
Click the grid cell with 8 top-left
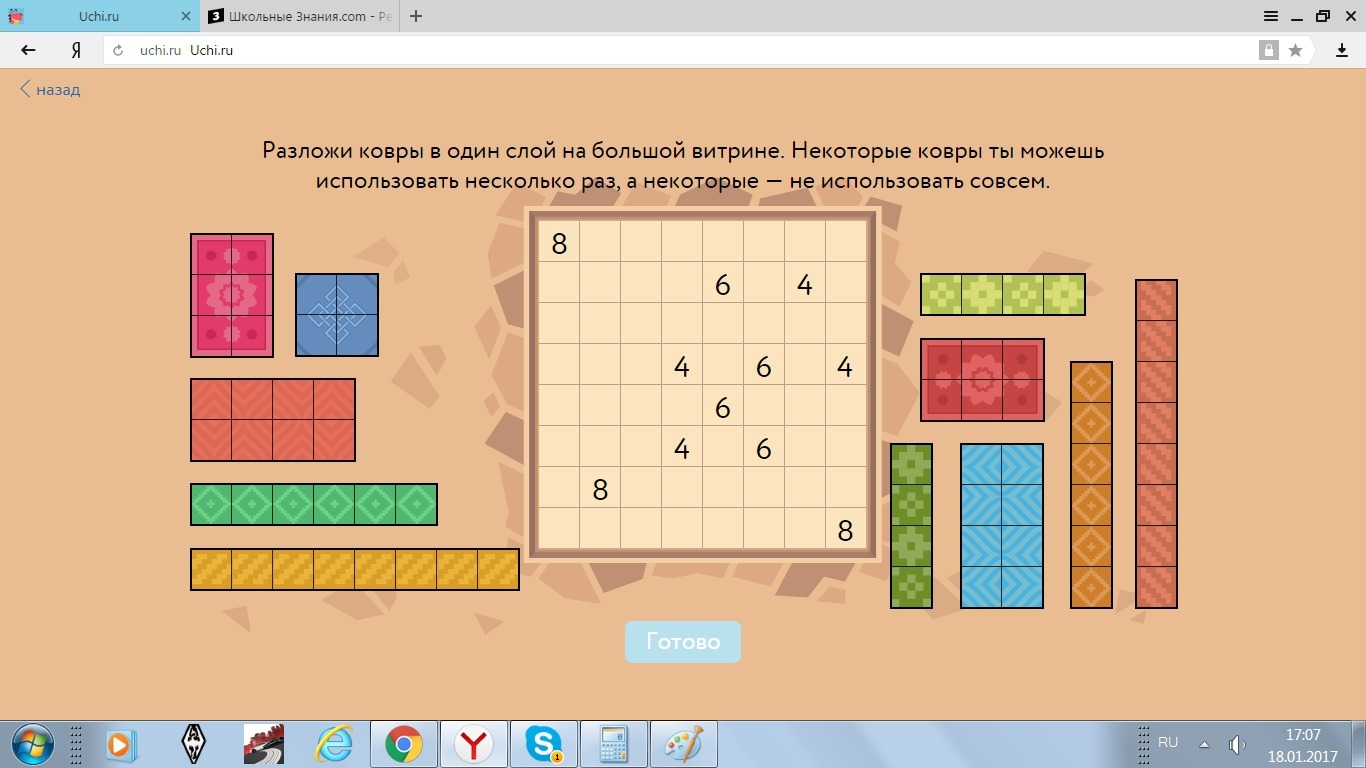click(559, 243)
